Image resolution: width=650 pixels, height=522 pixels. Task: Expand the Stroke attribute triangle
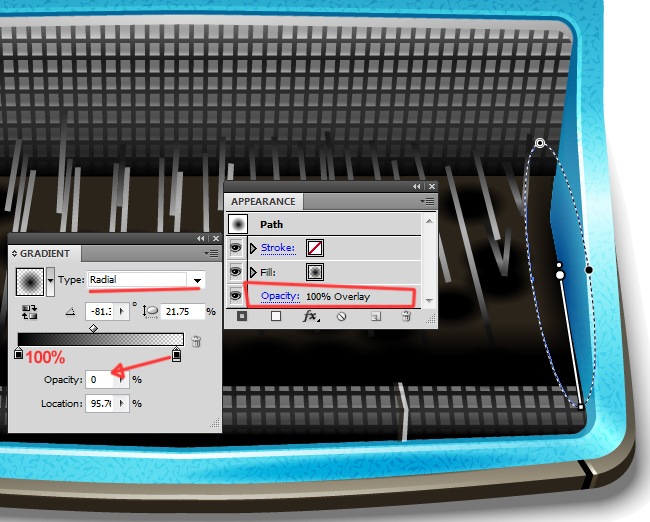pos(253,248)
